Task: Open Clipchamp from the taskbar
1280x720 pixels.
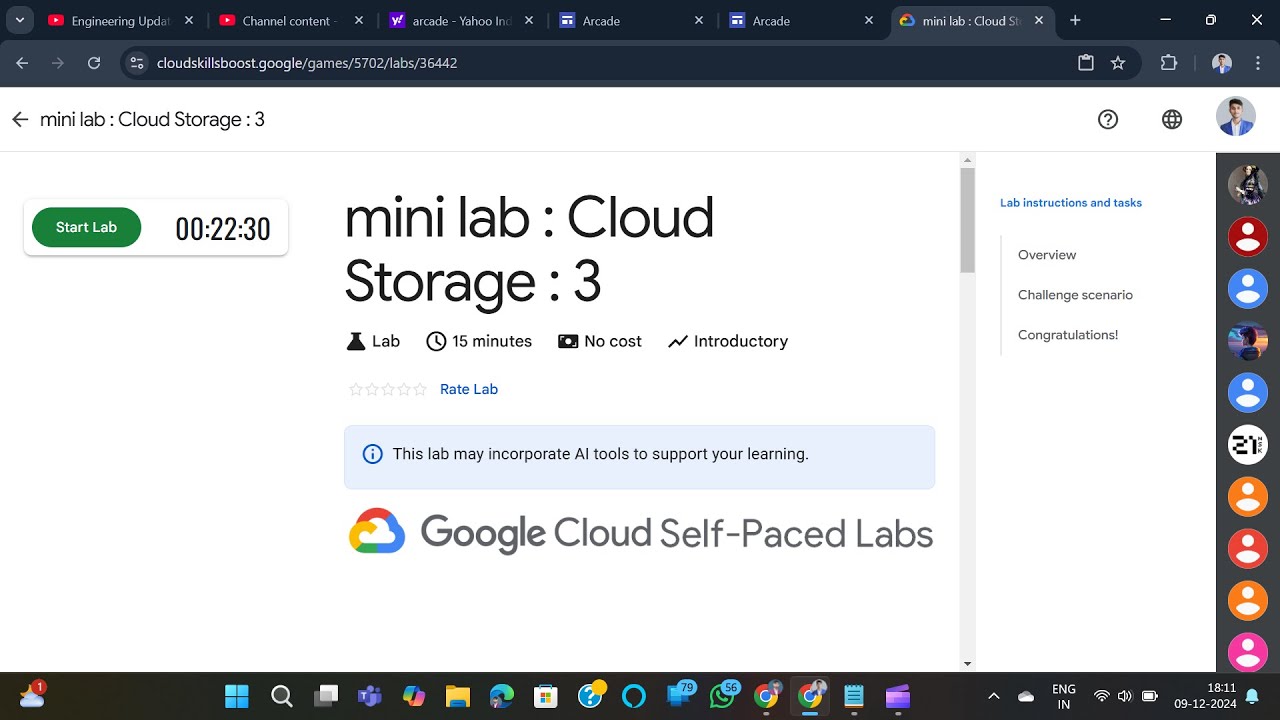Action: coord(898,696)
